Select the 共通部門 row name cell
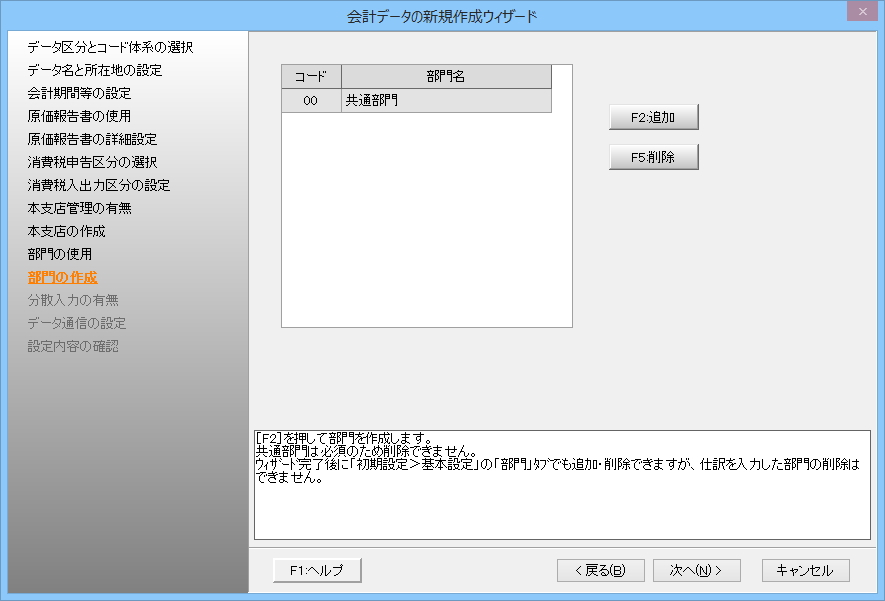This screenshot has width=885, height=601. (446, 101)
